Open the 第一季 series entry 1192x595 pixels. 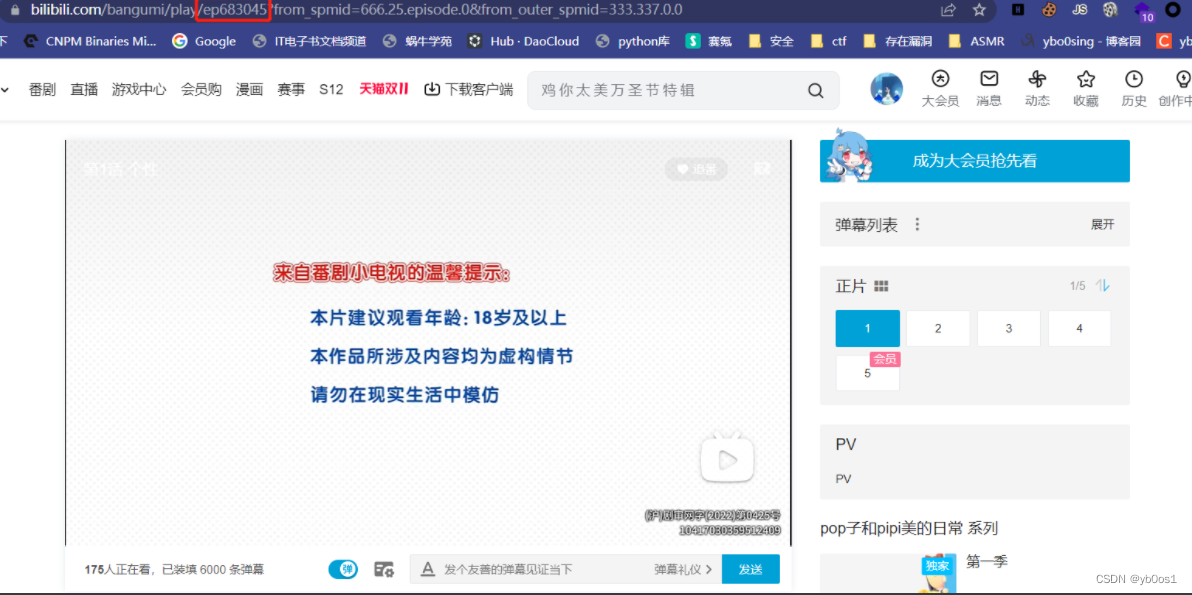[x=986, y=562]
